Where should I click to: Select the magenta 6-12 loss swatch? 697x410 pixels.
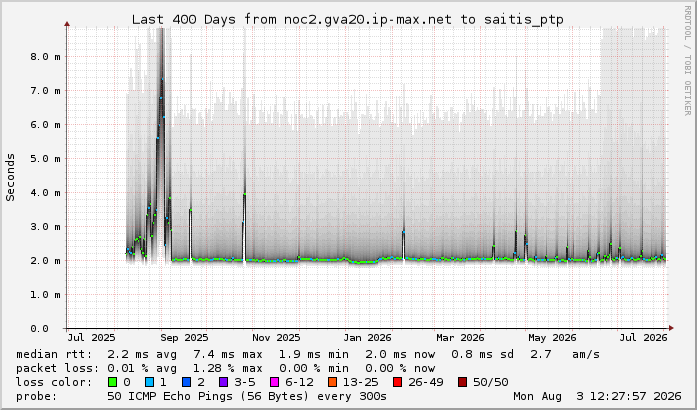[x=274, y=382]
